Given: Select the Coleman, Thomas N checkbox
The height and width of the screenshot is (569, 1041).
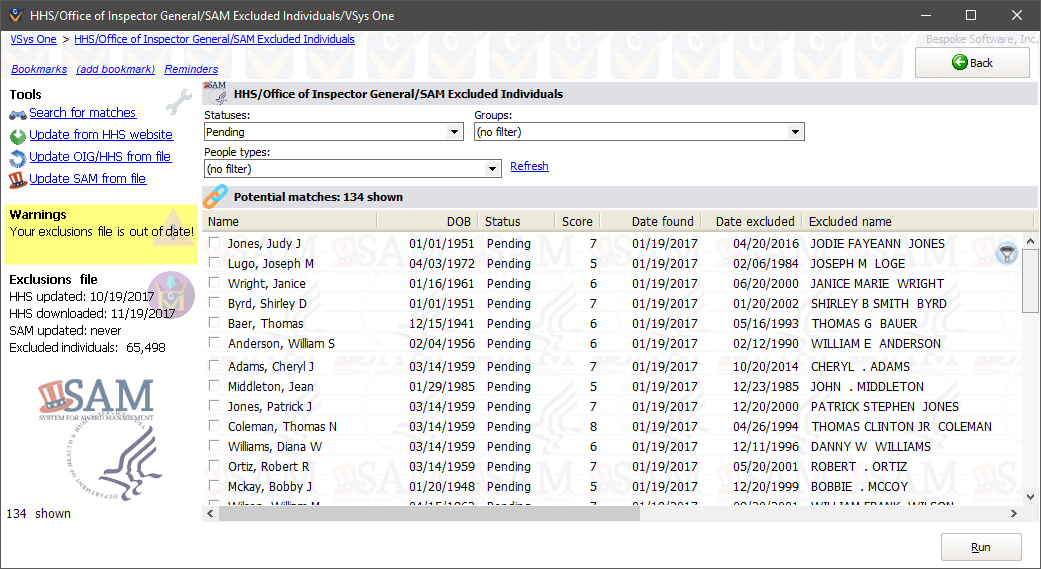Looking at the screenshot, I should click(x=215, y=426).
